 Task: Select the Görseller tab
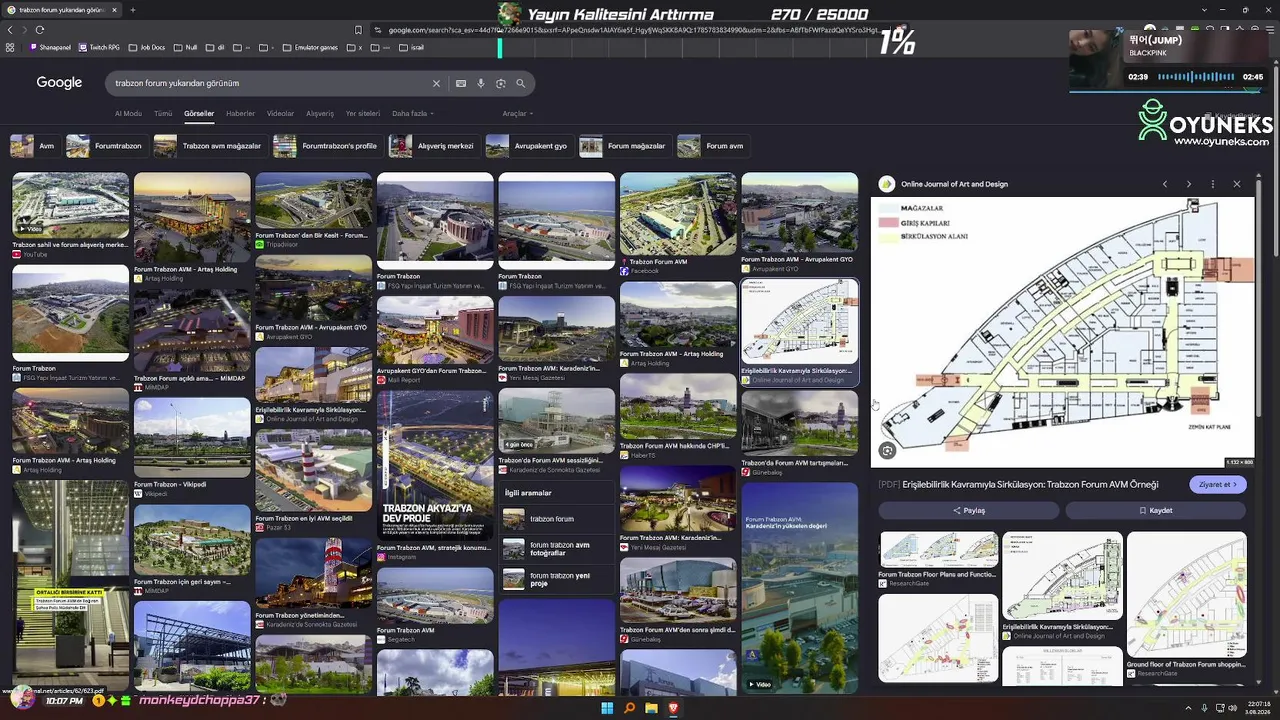click(199, 114)
